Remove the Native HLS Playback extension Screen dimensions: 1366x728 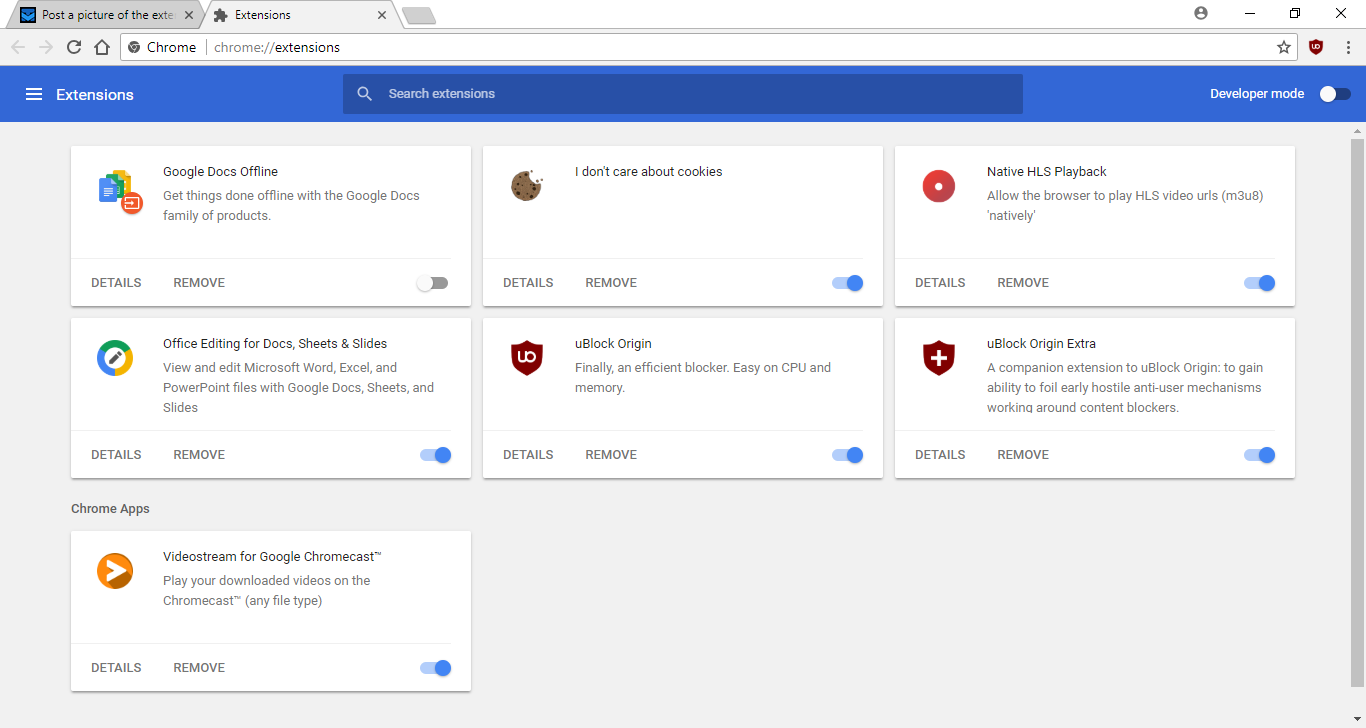[x=1023, y=283]
